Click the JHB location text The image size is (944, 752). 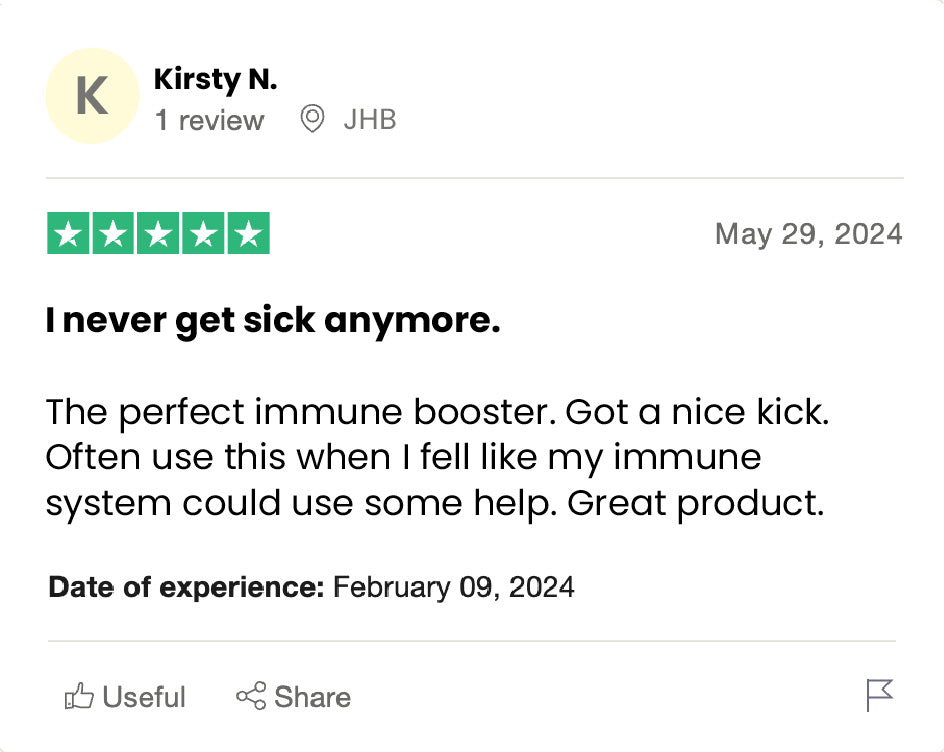(370, 120)
